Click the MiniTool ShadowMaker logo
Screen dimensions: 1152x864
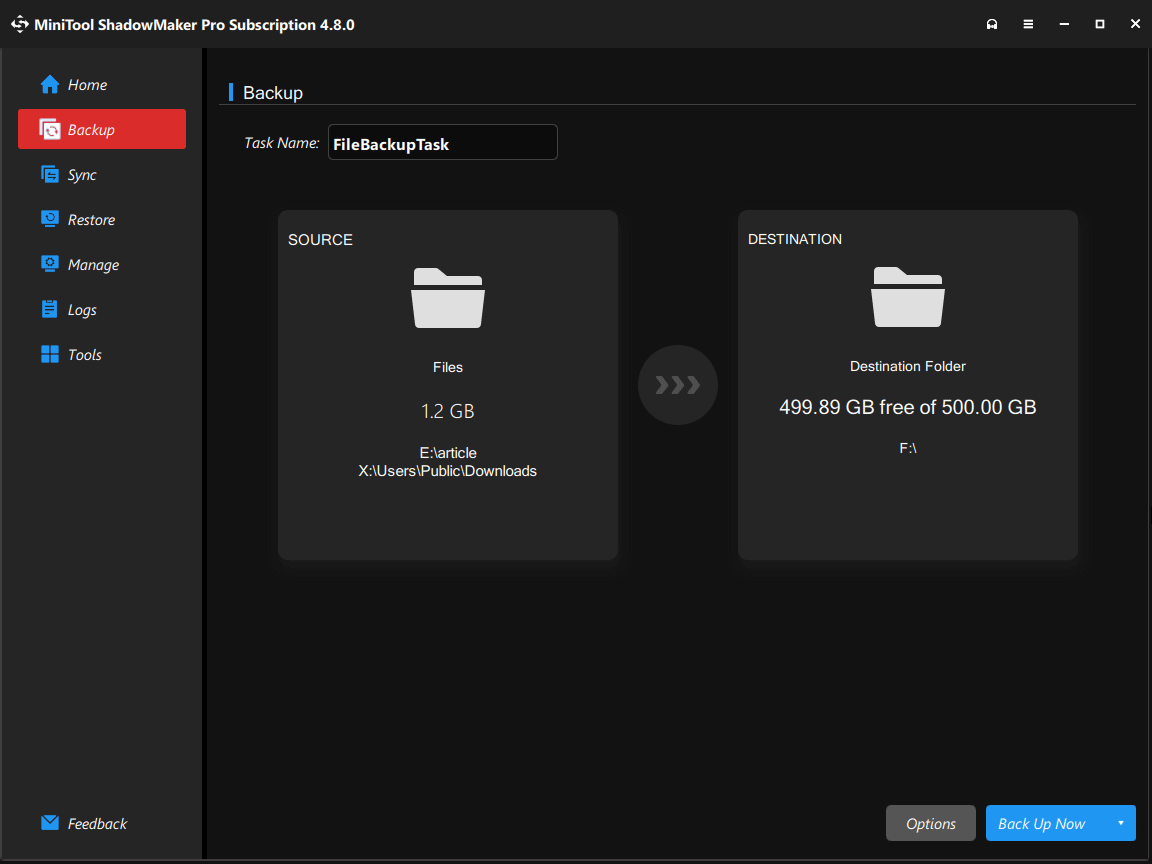tap(19, 23)
